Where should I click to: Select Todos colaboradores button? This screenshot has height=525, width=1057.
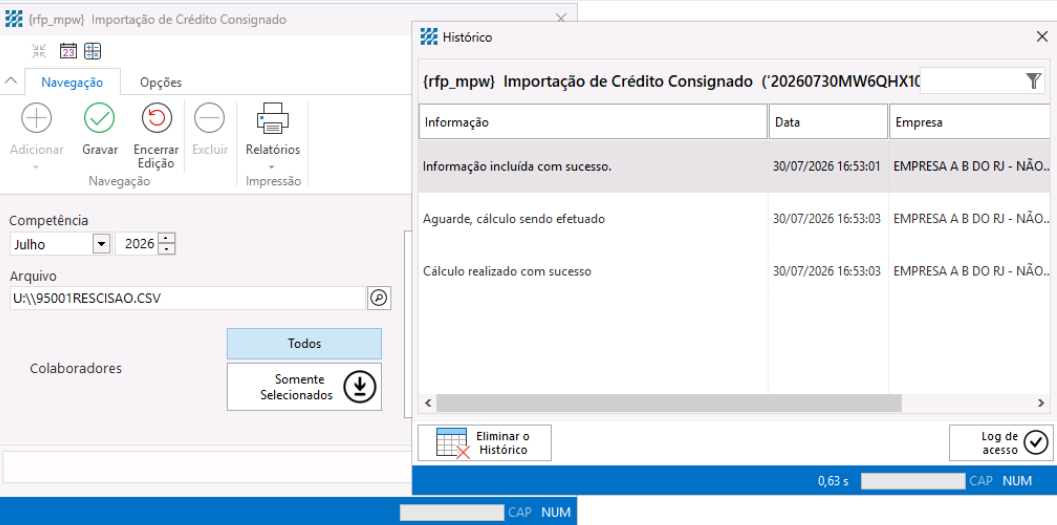[x=304, y=344]
